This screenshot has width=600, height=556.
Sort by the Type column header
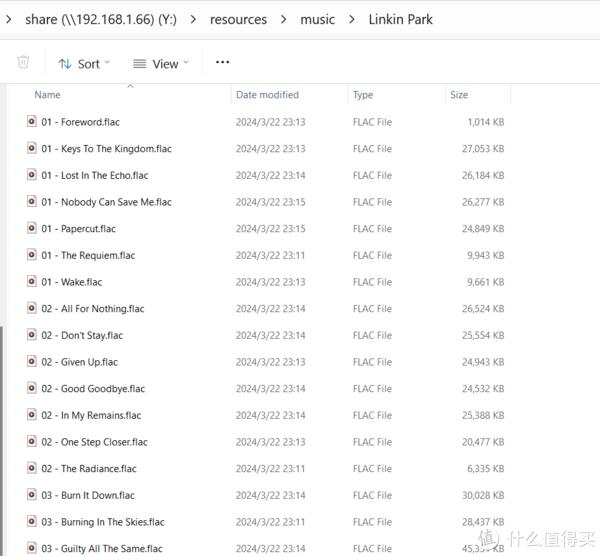[362, 95]
